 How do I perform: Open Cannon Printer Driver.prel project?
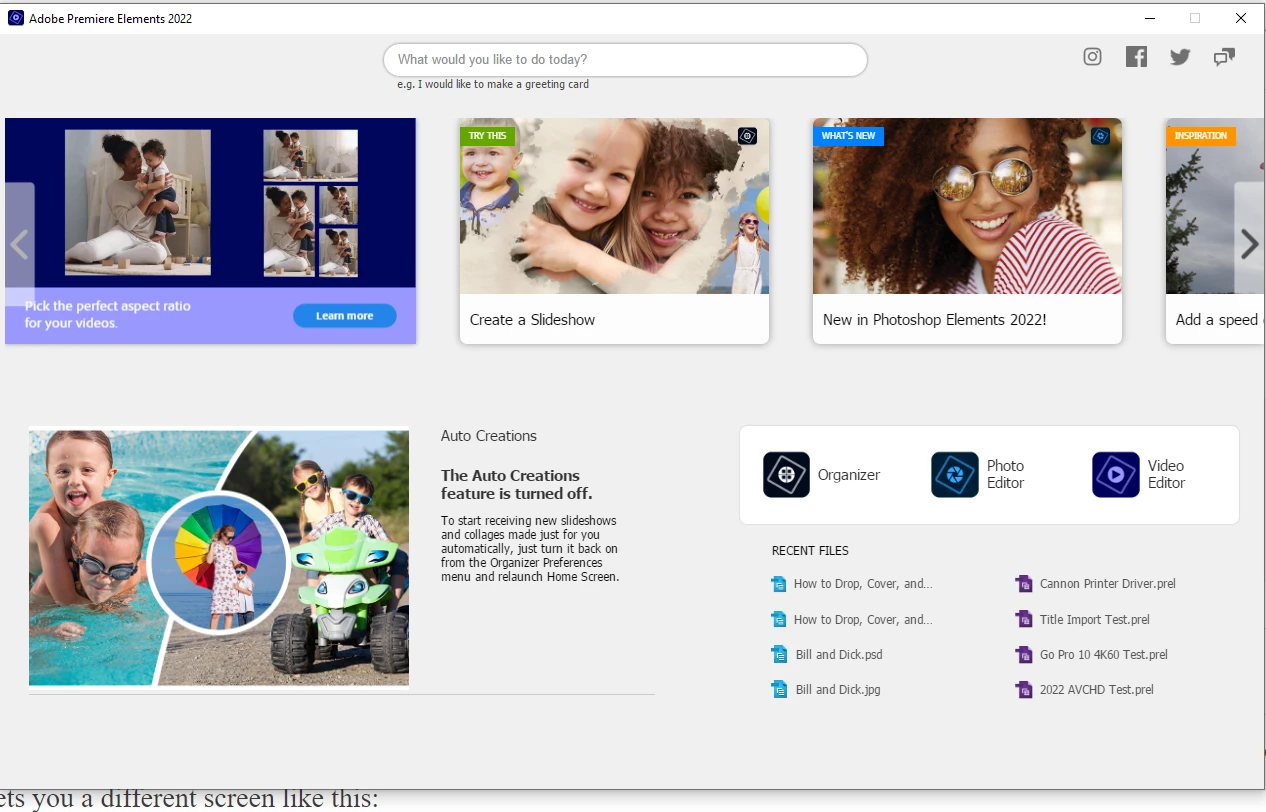1108,584
